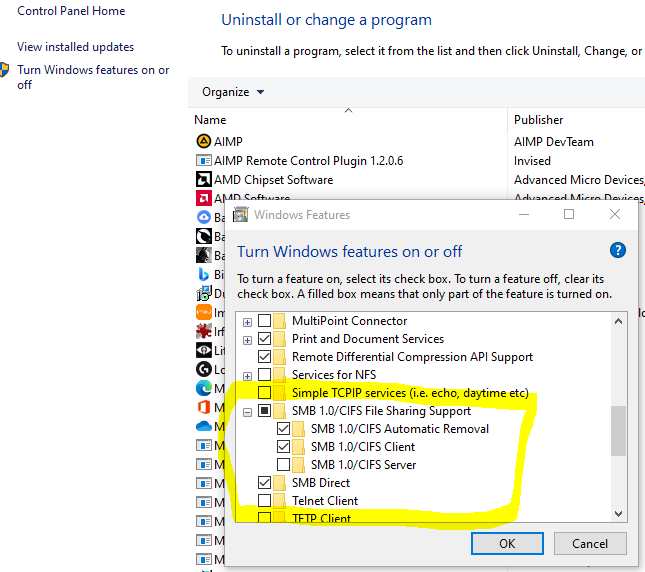645x572 pixels.
Task: Click the shield icon beside Turn Windows features
Action: pyautogui.click(x=4, y=70)
